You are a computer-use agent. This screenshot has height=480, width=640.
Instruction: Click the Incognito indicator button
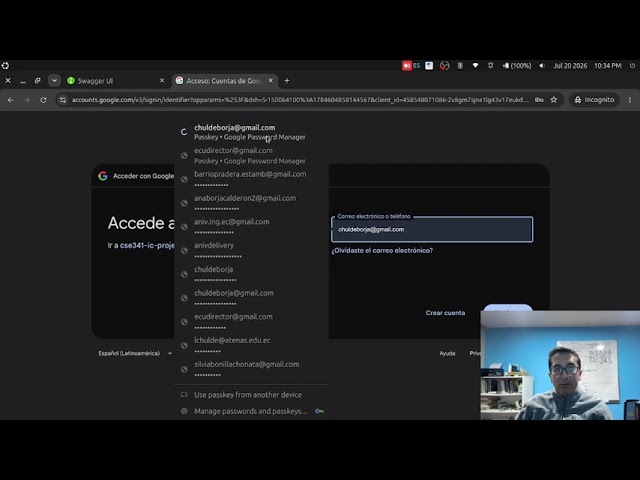pyautogui.click(x=594, y=100)
